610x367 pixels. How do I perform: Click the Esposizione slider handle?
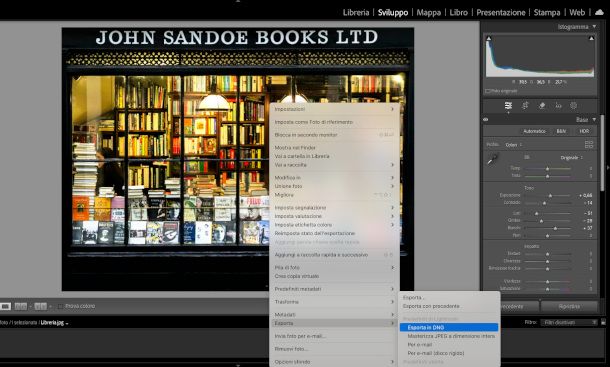(x=550, y=195)
